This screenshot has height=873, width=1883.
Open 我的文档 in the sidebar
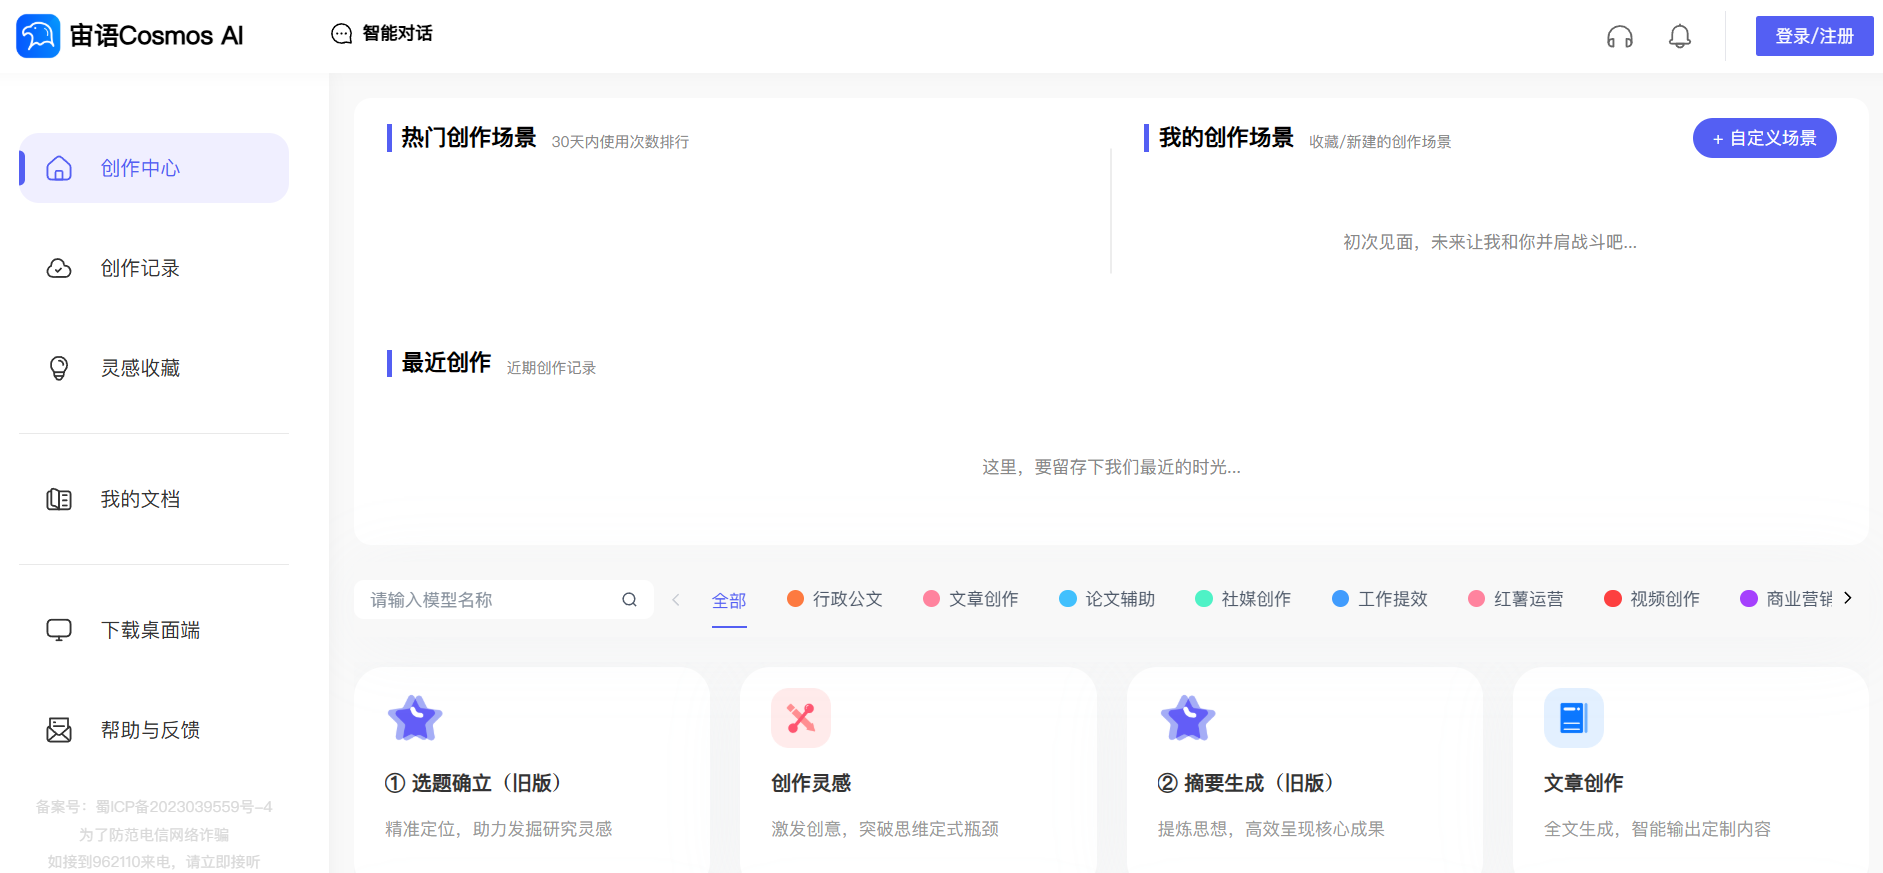[154, 499]
